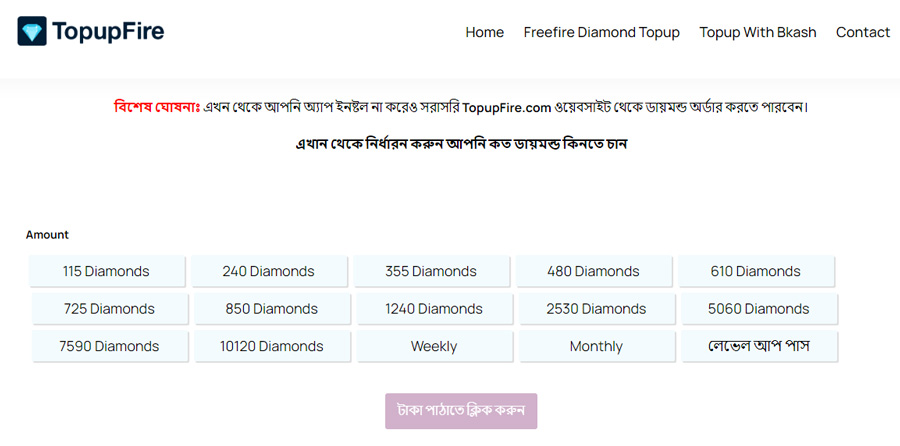Screen dimensions: 900x446
Task: Open Freefire Diamond Topup page
Action: (602, 32)
